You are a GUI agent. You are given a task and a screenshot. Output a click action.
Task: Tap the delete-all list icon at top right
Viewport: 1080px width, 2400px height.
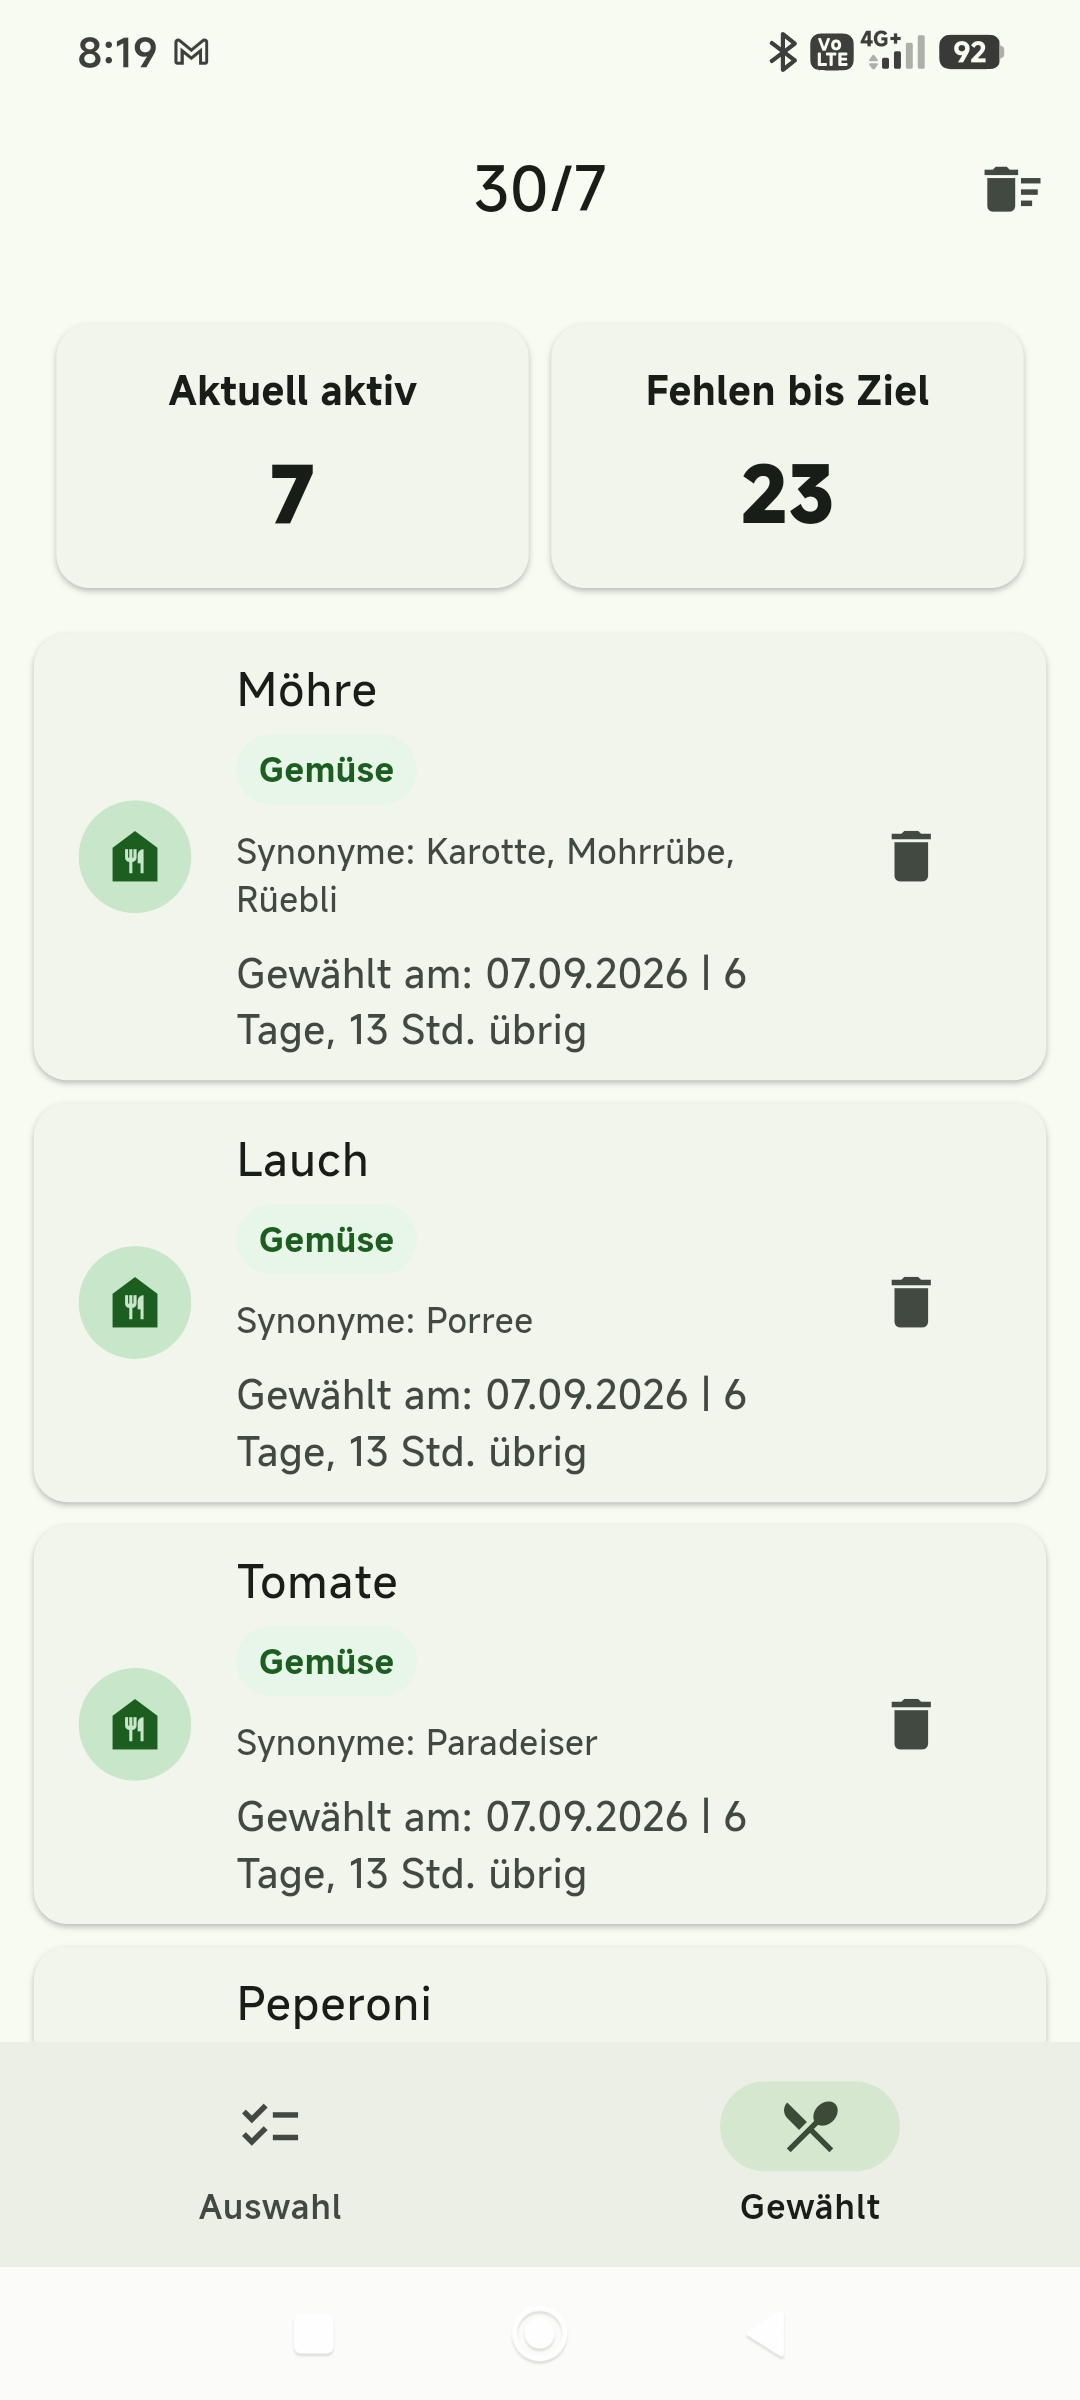click(1012, 189)
